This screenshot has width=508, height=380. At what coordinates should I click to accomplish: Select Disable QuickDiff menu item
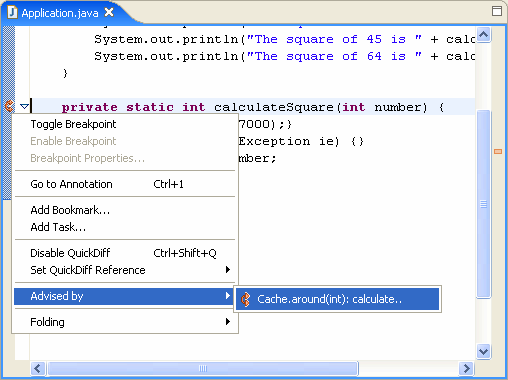click(125, 253)
